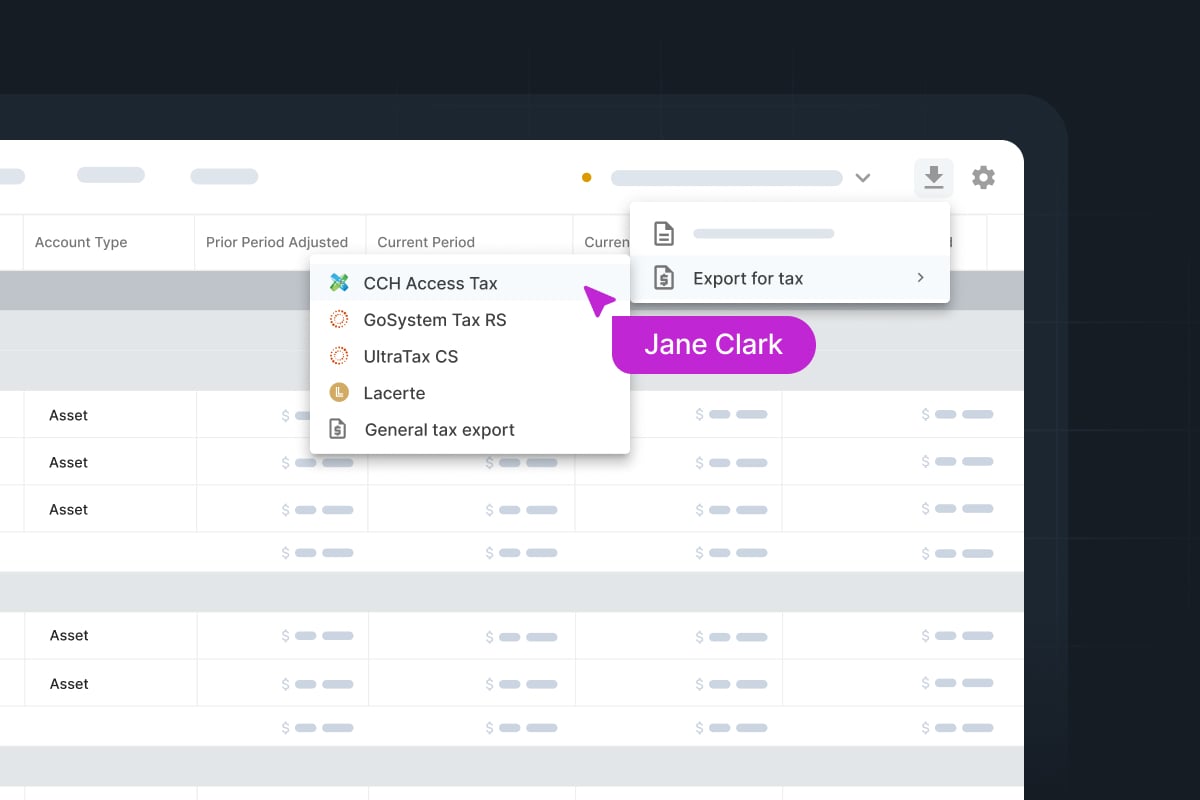Screen dimensions: 1200x800
Task: Click the Account Type column header
Action: point(81,242)
